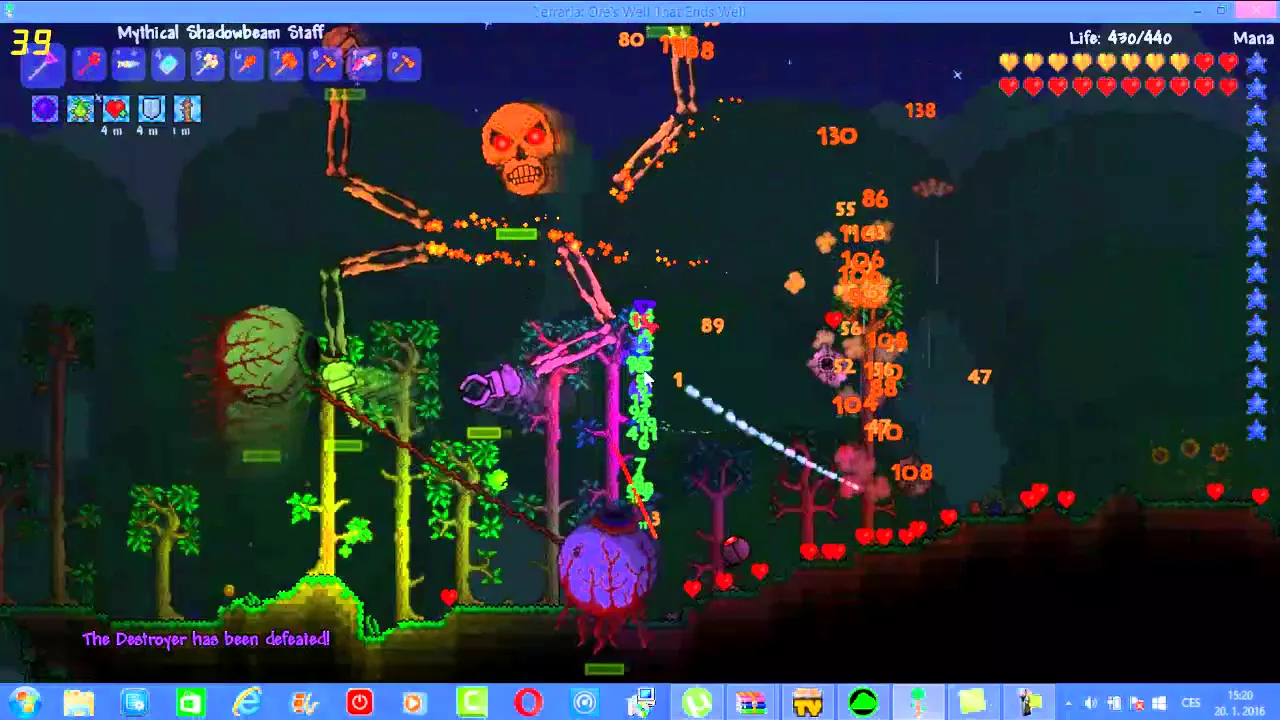Viewport: 1280px width, 720px height.
Task: Select the blue spell tome in slot 4
Action: coord(168,65)
